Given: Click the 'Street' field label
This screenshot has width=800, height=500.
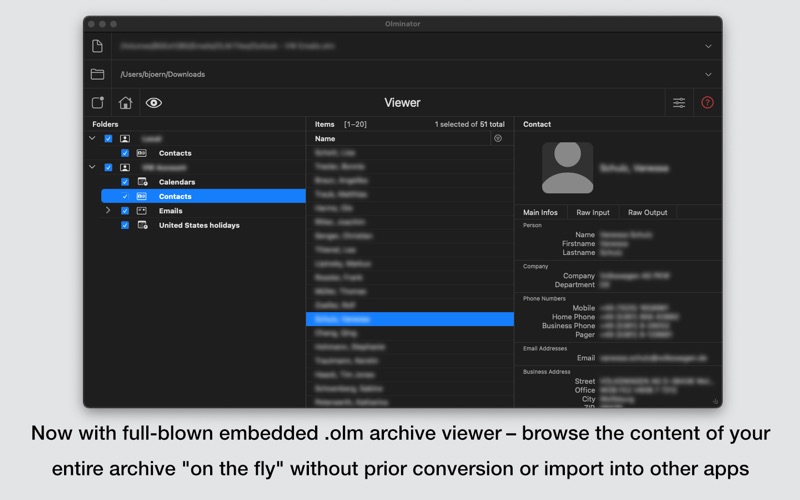Looking at the screenshot, I should tap(585, 381).
